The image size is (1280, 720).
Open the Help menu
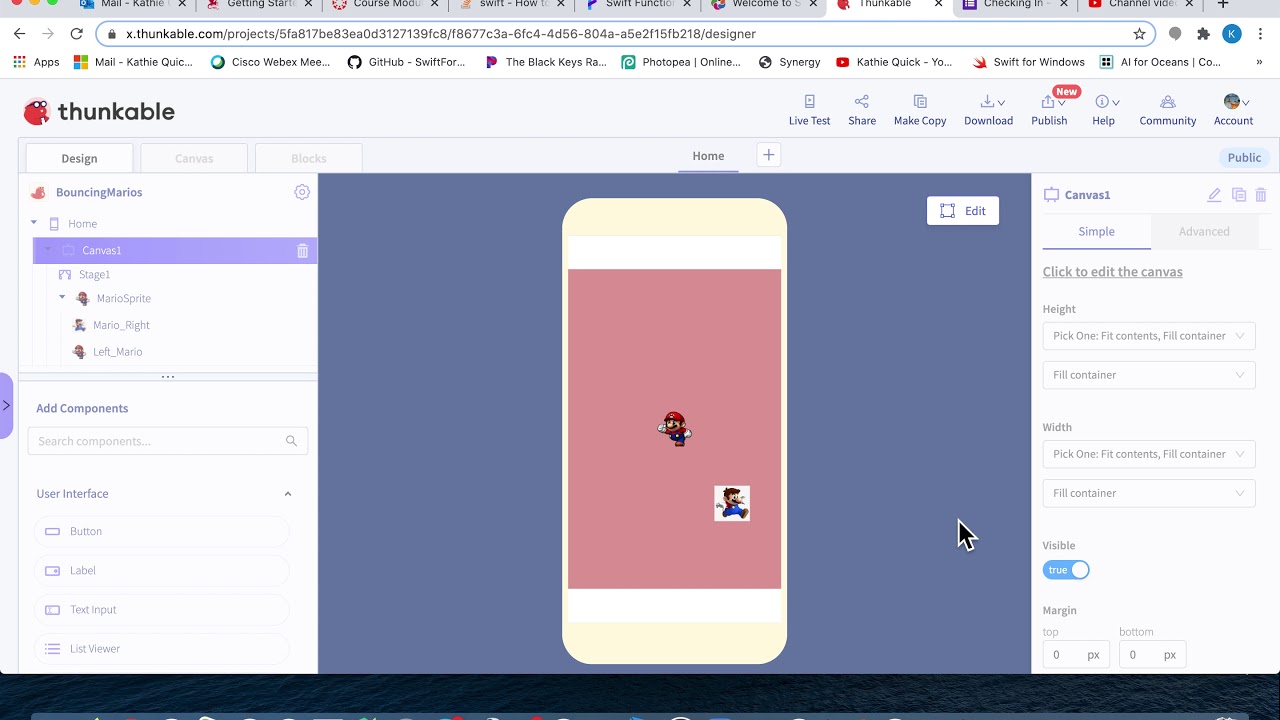click(1103, 110)
